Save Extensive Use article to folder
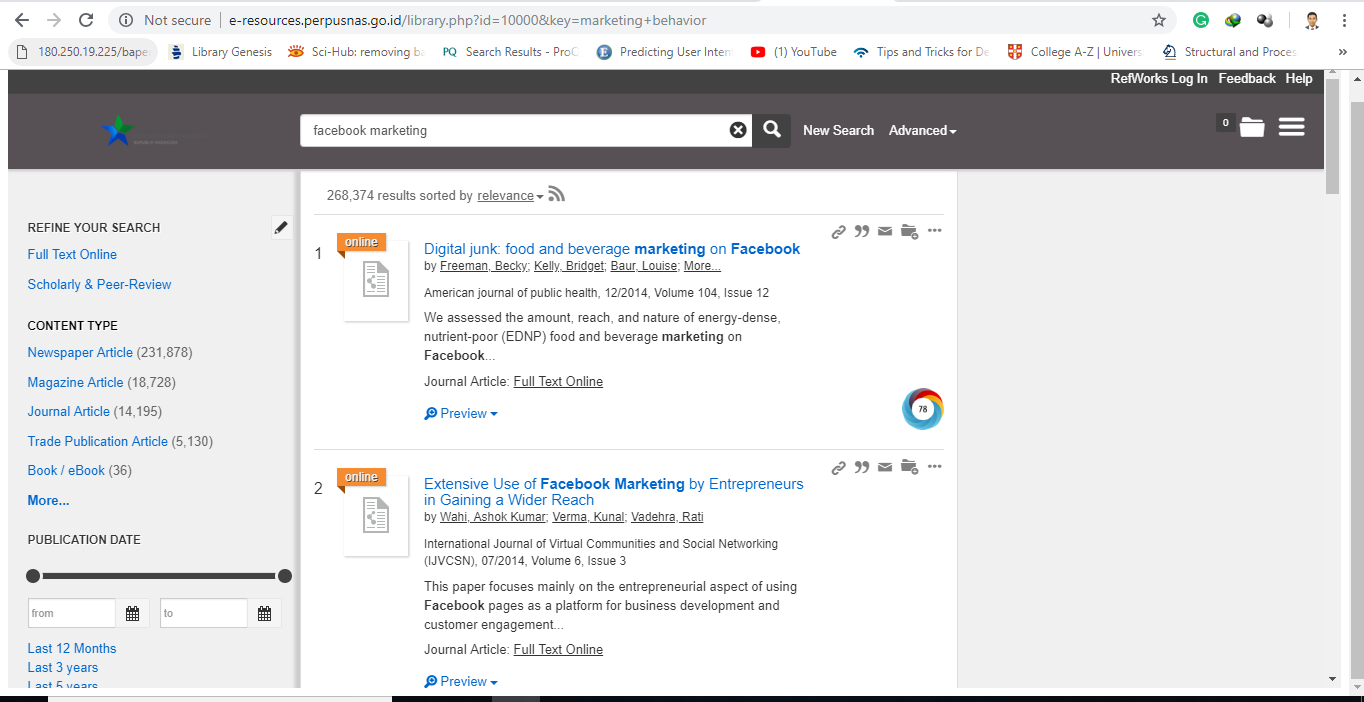The height and width of the screenshot is (702, 1364). point(909,468)
